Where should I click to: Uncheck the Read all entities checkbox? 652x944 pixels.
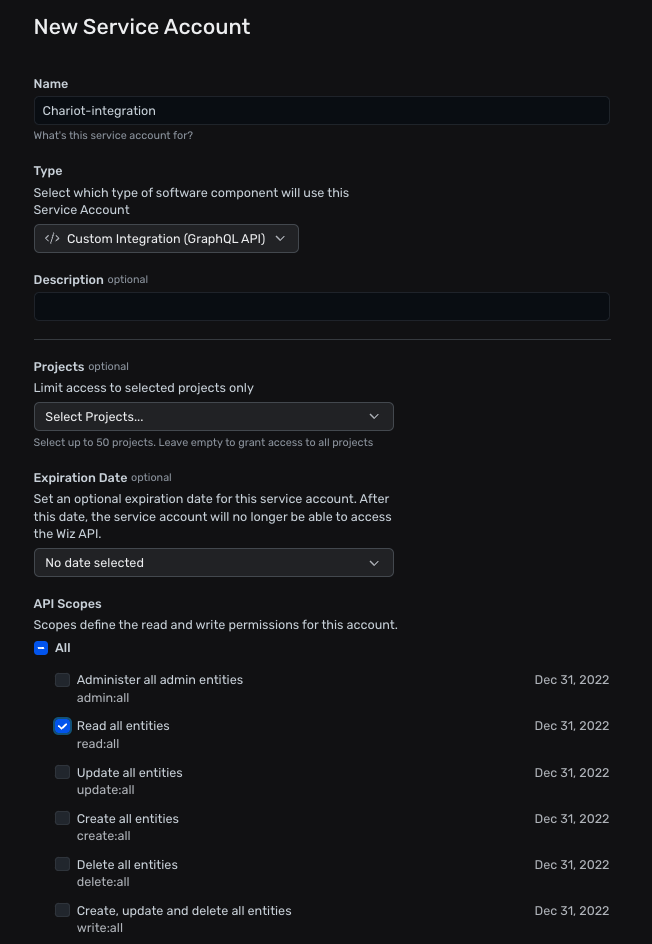(62, 726)
